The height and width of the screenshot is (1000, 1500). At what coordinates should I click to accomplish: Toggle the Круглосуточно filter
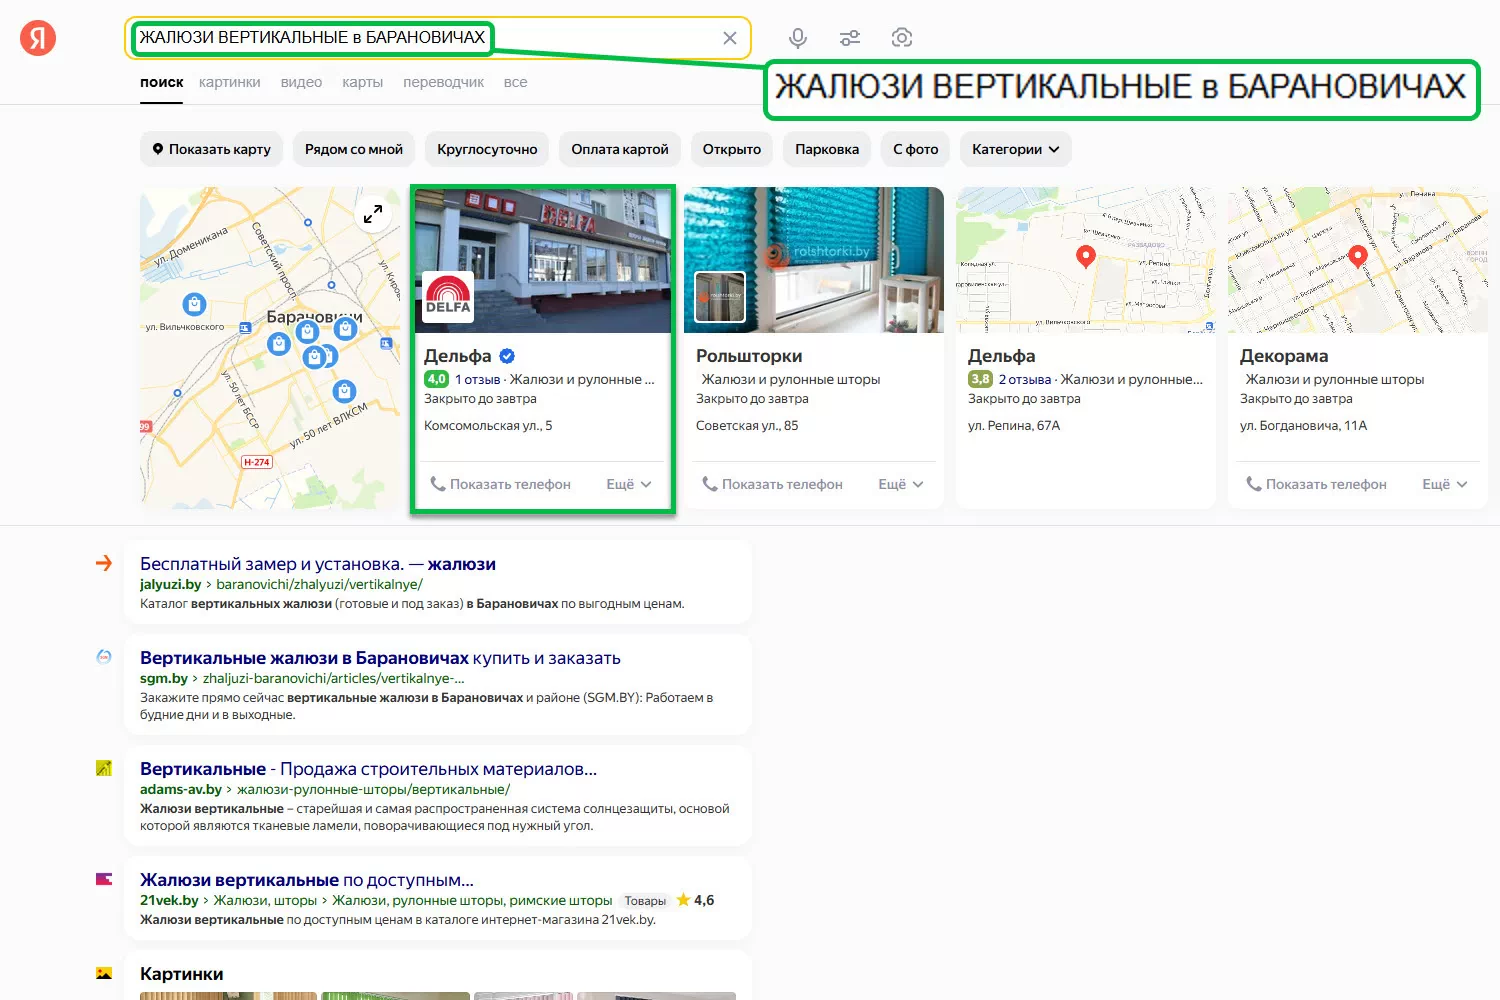click(487, 149)
